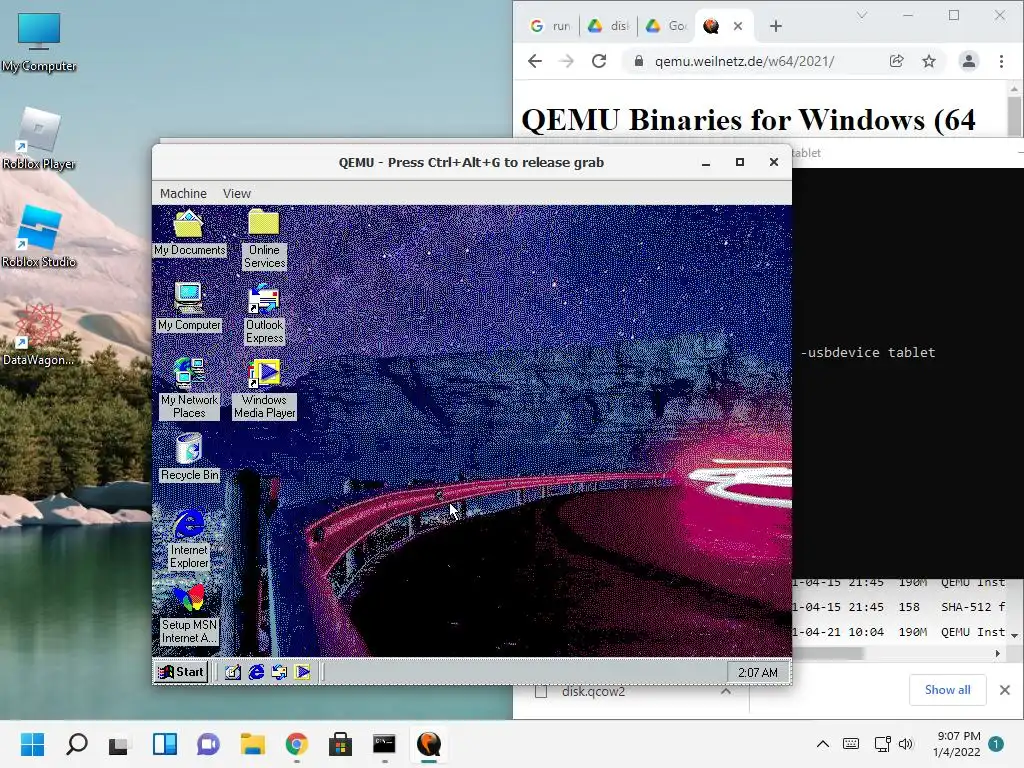Select My Computer icon in QEMU guest

[189, 308]
